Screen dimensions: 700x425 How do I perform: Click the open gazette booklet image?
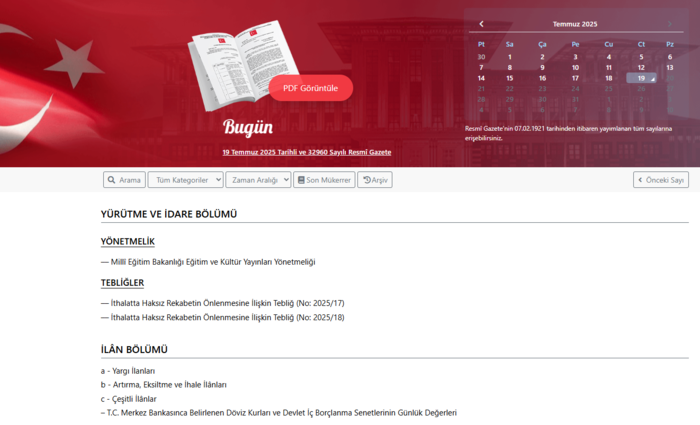tap(241, 65)
